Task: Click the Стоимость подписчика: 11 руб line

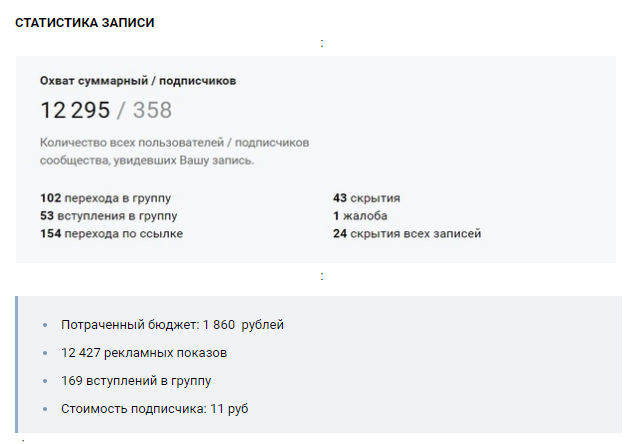Action: pos(155,409)
